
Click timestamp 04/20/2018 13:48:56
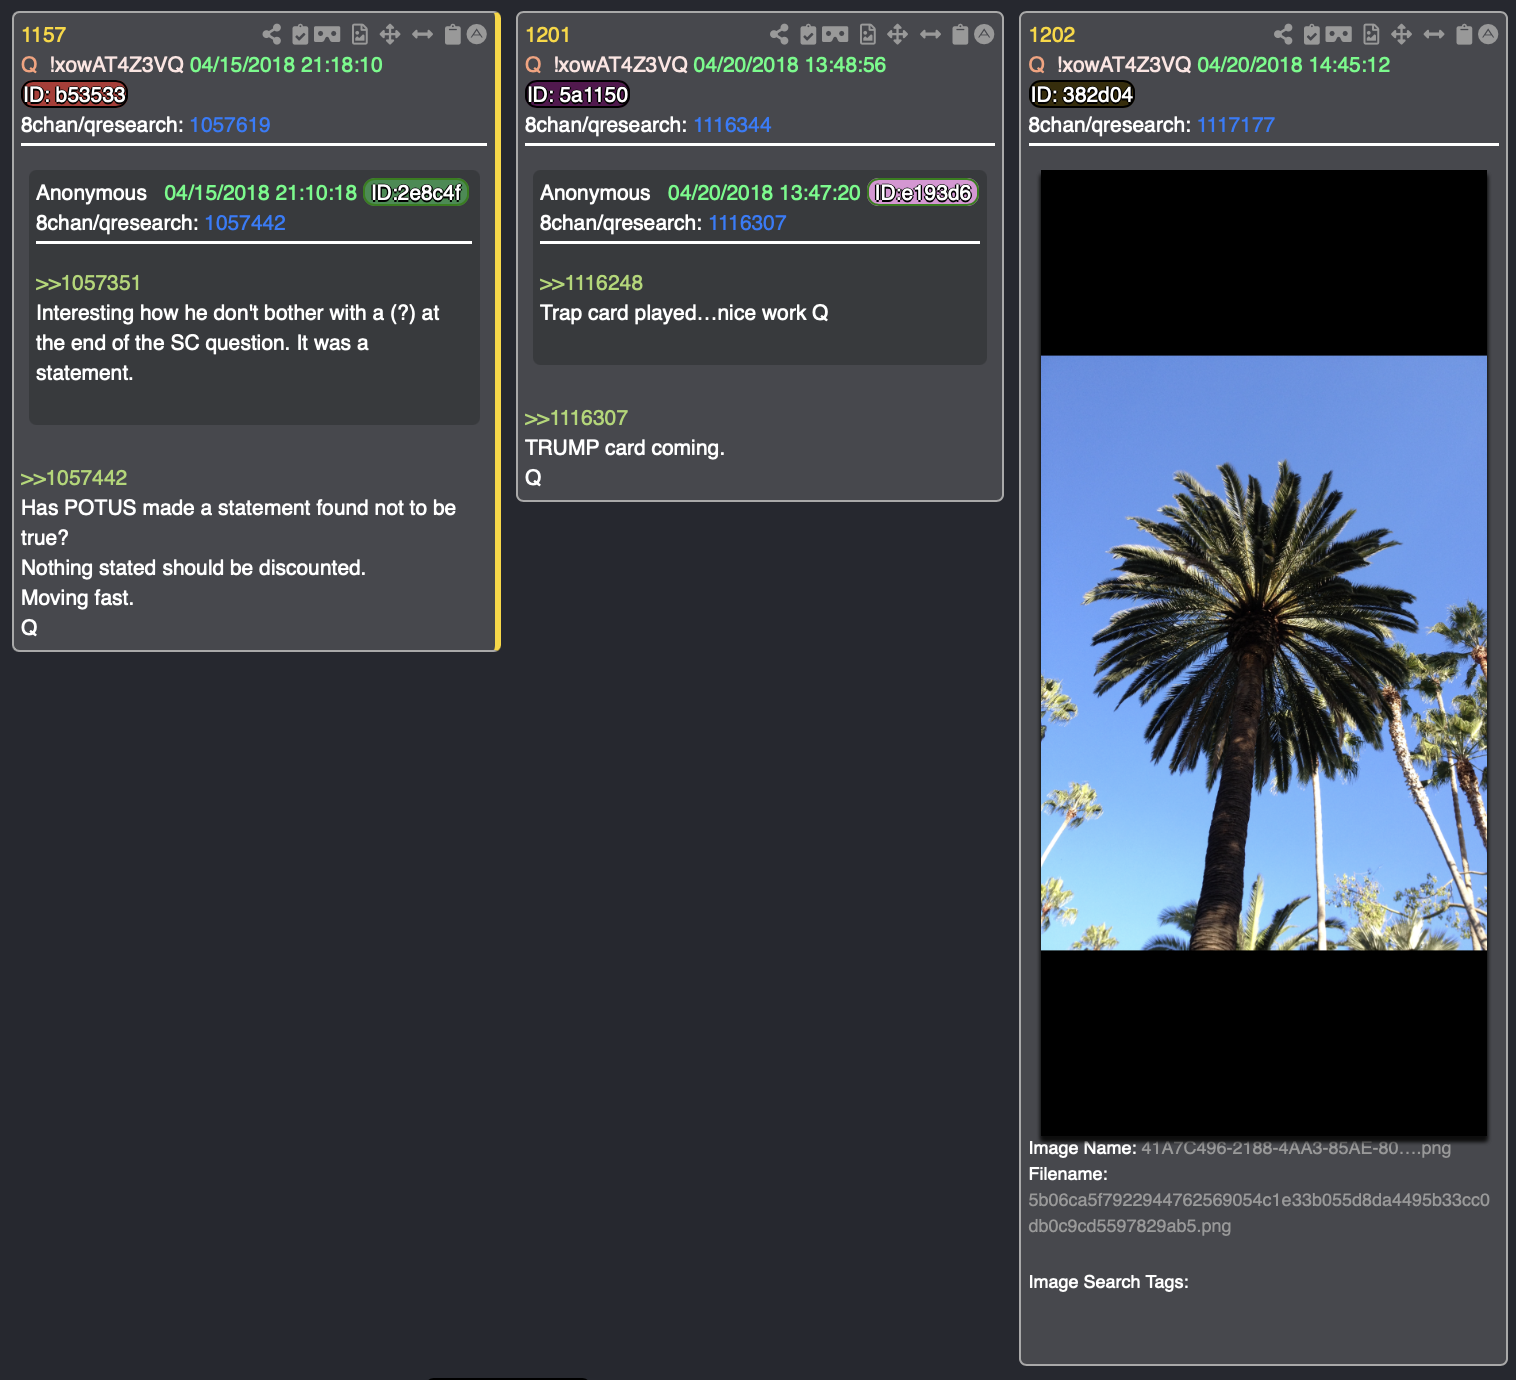[790, 65]
